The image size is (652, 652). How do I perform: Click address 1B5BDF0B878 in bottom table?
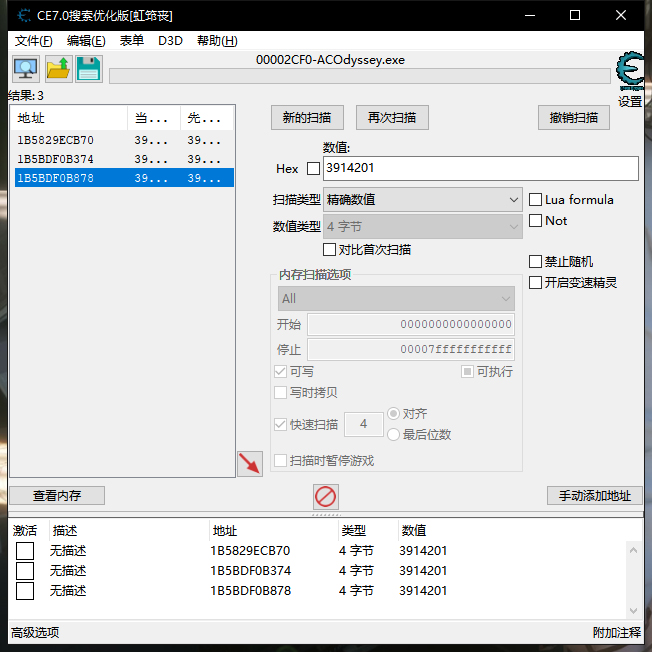[250, 590]
